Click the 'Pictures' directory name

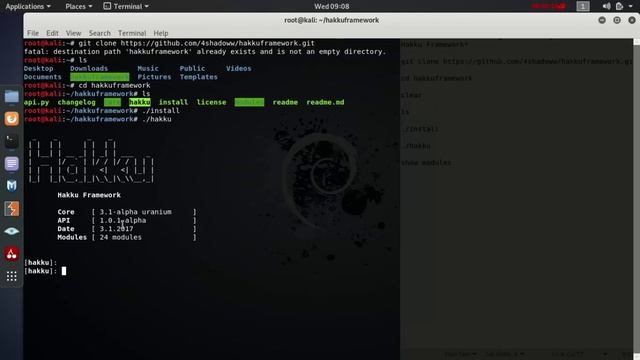154,77
